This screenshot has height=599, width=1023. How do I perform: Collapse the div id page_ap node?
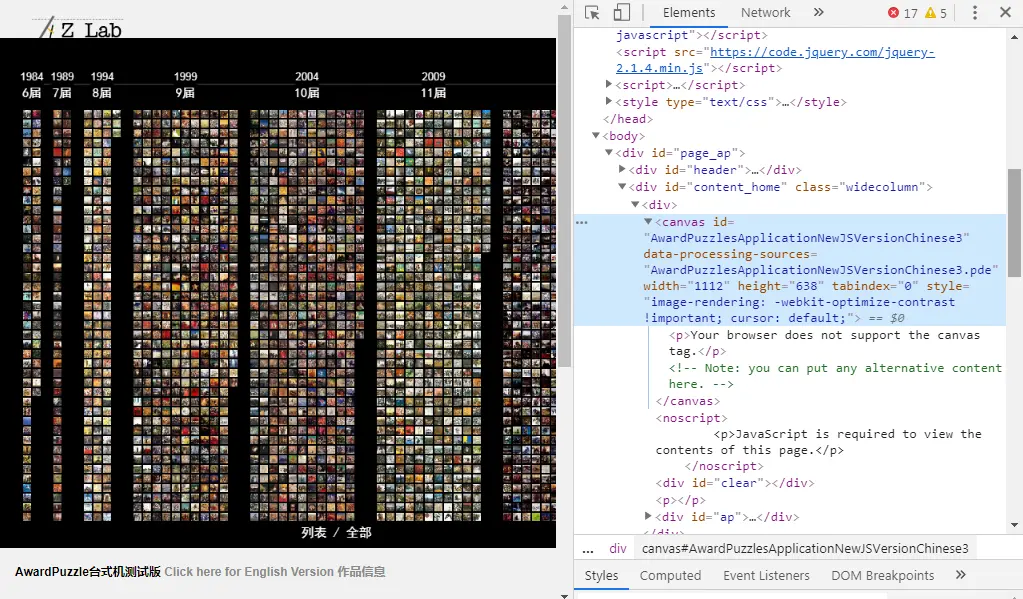click(x=609, y=152)
